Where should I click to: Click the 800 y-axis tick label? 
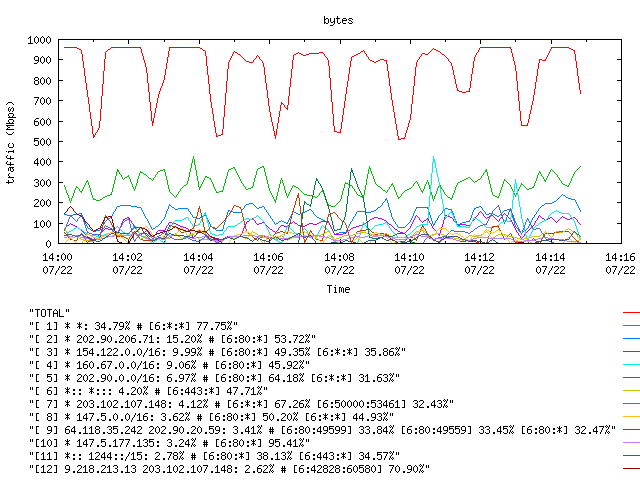pyautogui.click(x=42, y=81)
